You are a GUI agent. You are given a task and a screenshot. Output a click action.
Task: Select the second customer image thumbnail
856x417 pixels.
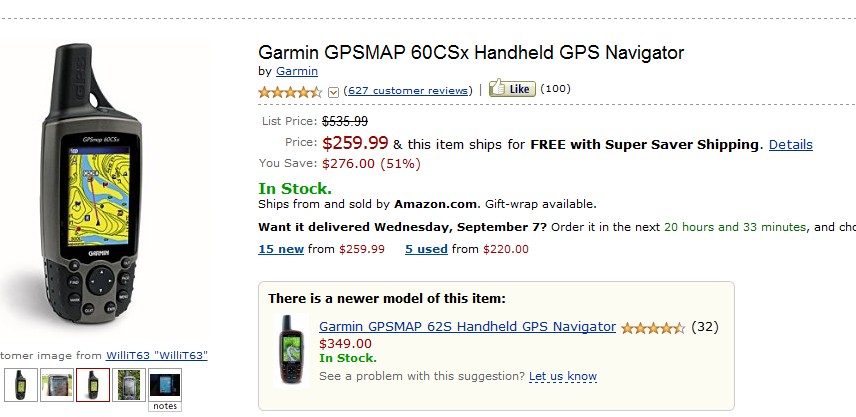pos(56,384)
